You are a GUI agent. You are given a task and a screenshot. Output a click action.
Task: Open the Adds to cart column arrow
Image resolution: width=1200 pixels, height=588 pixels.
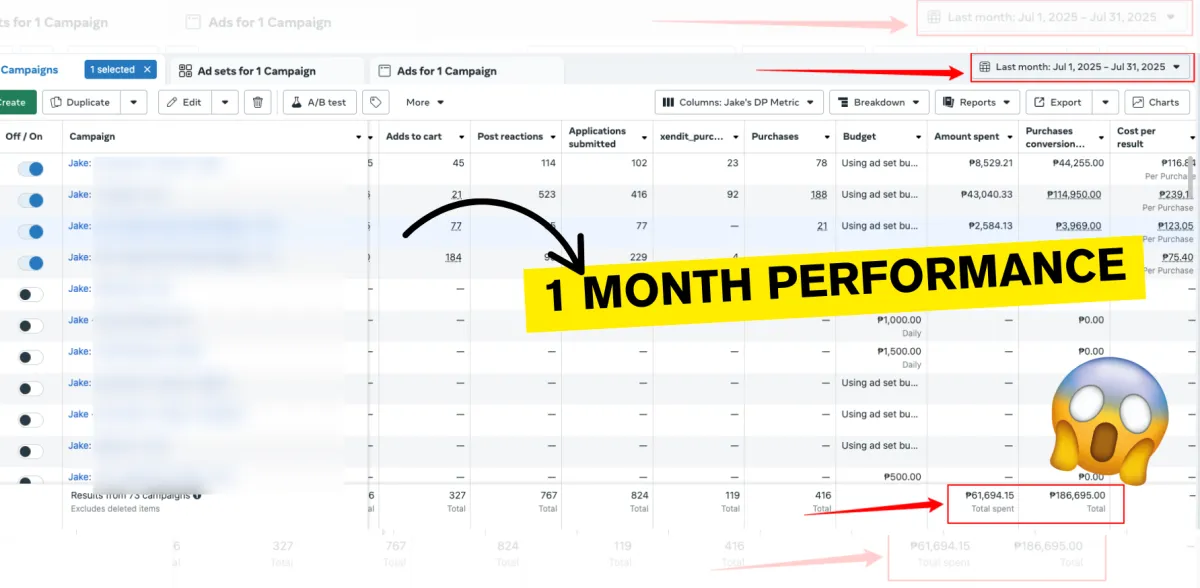coord(462,137)
